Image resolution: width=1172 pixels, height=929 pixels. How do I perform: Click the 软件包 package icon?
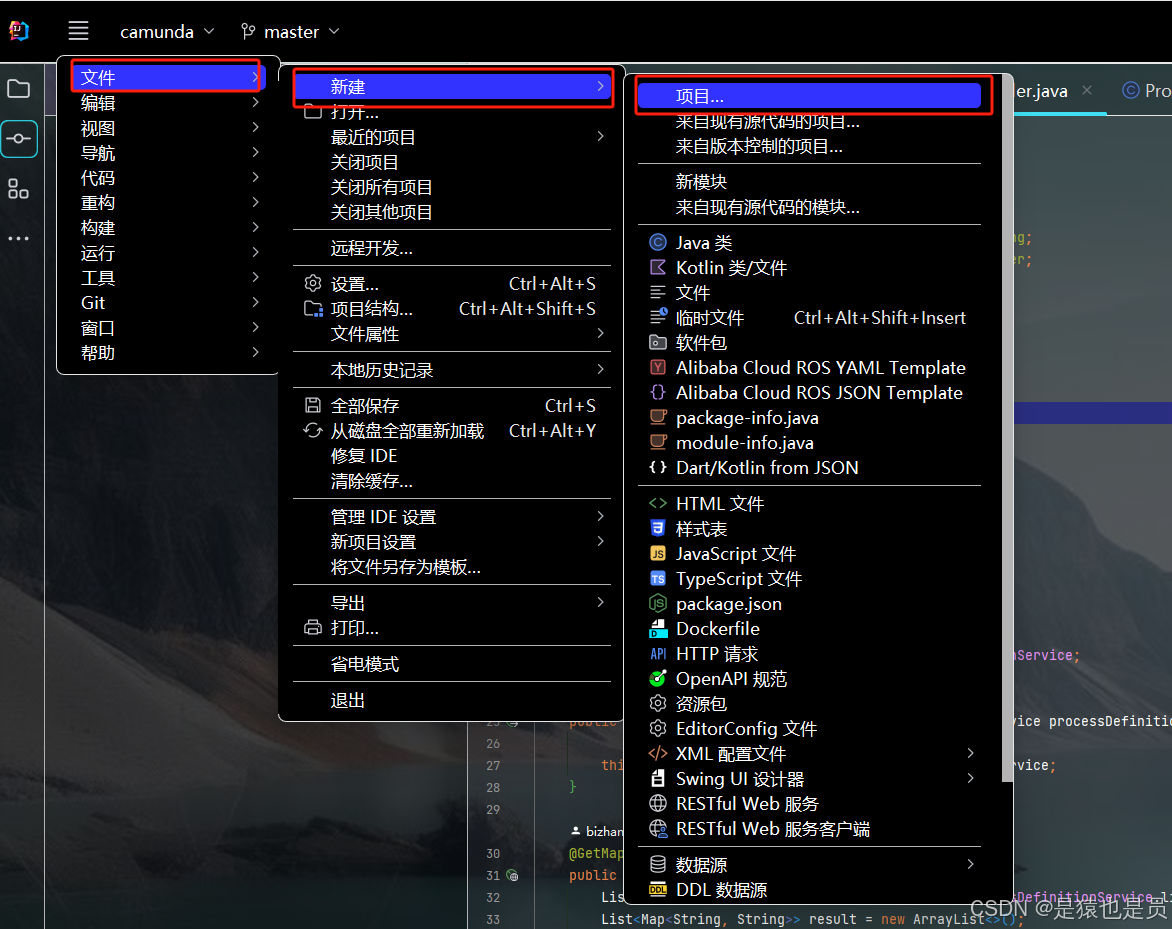point(658,342)
